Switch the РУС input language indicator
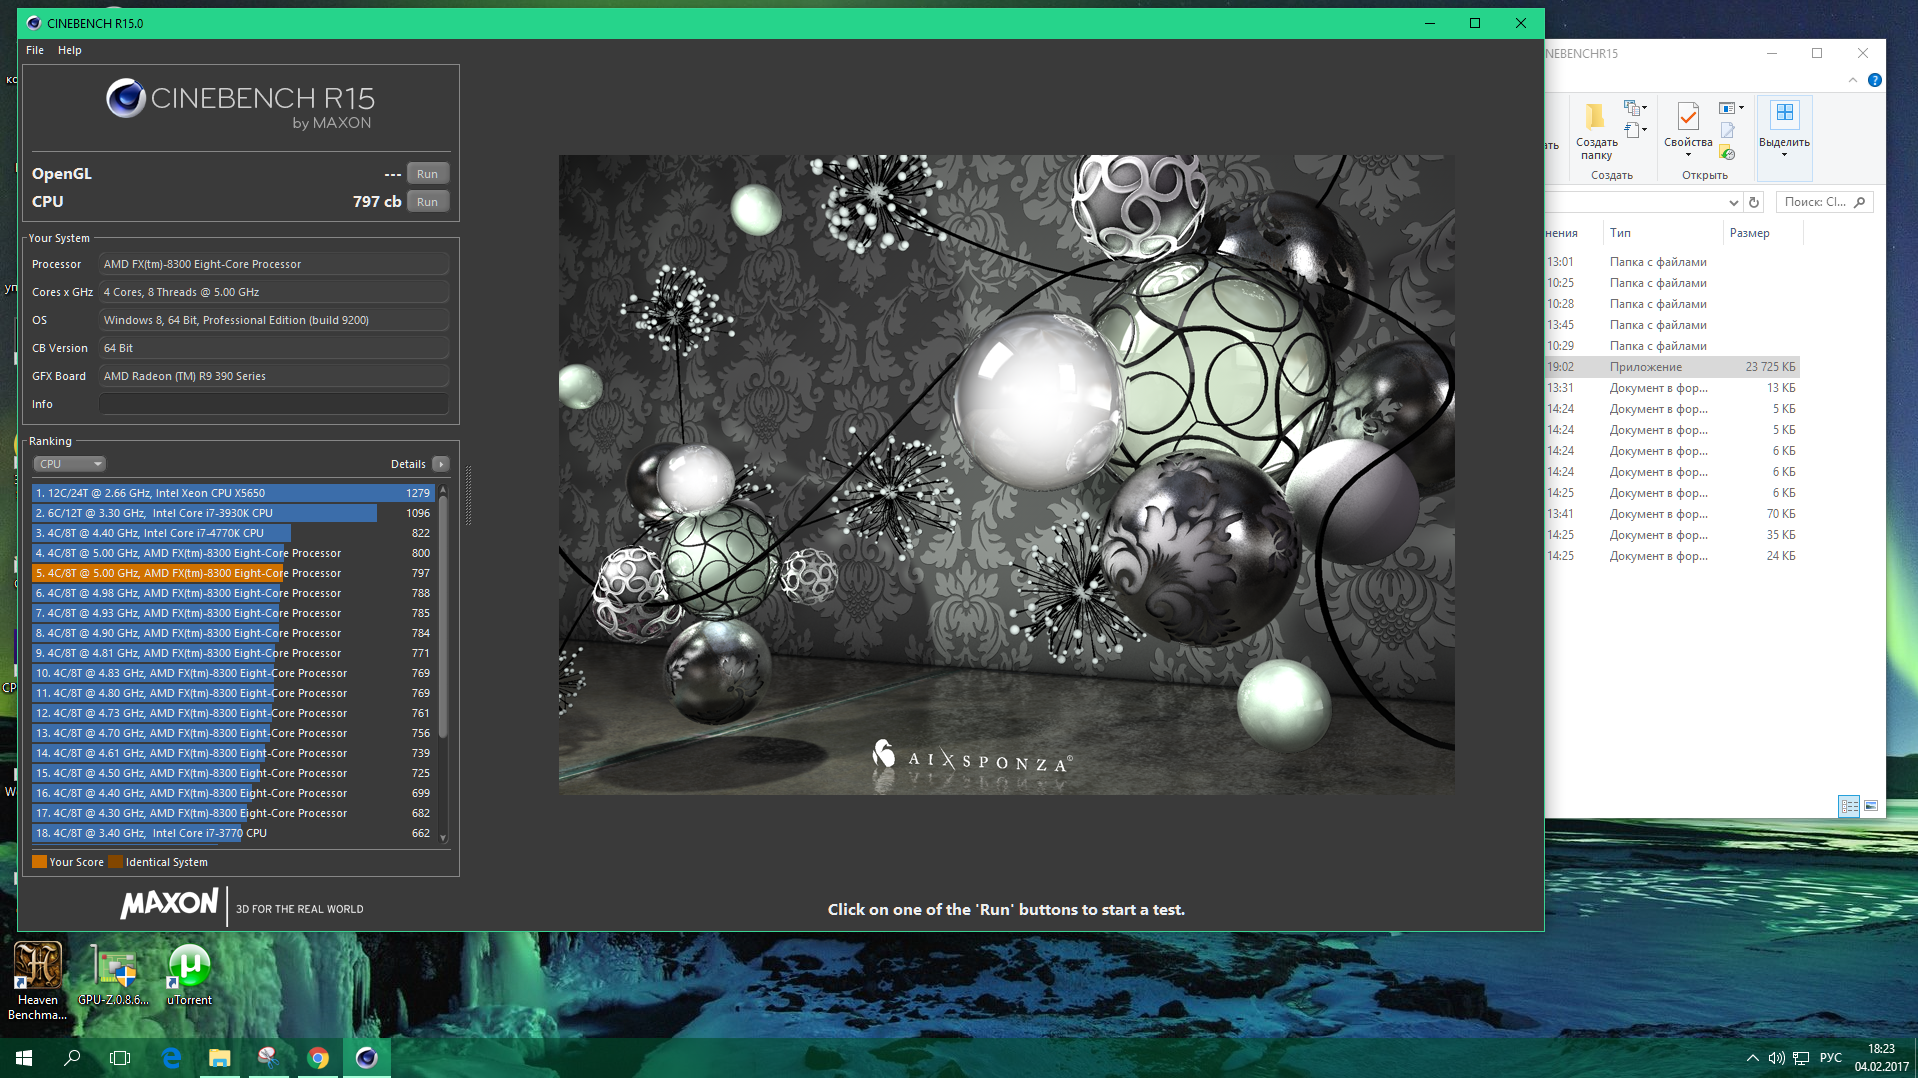Image resolution: width=1918 pixels, height=1078 pixels. (1831, 1058)
